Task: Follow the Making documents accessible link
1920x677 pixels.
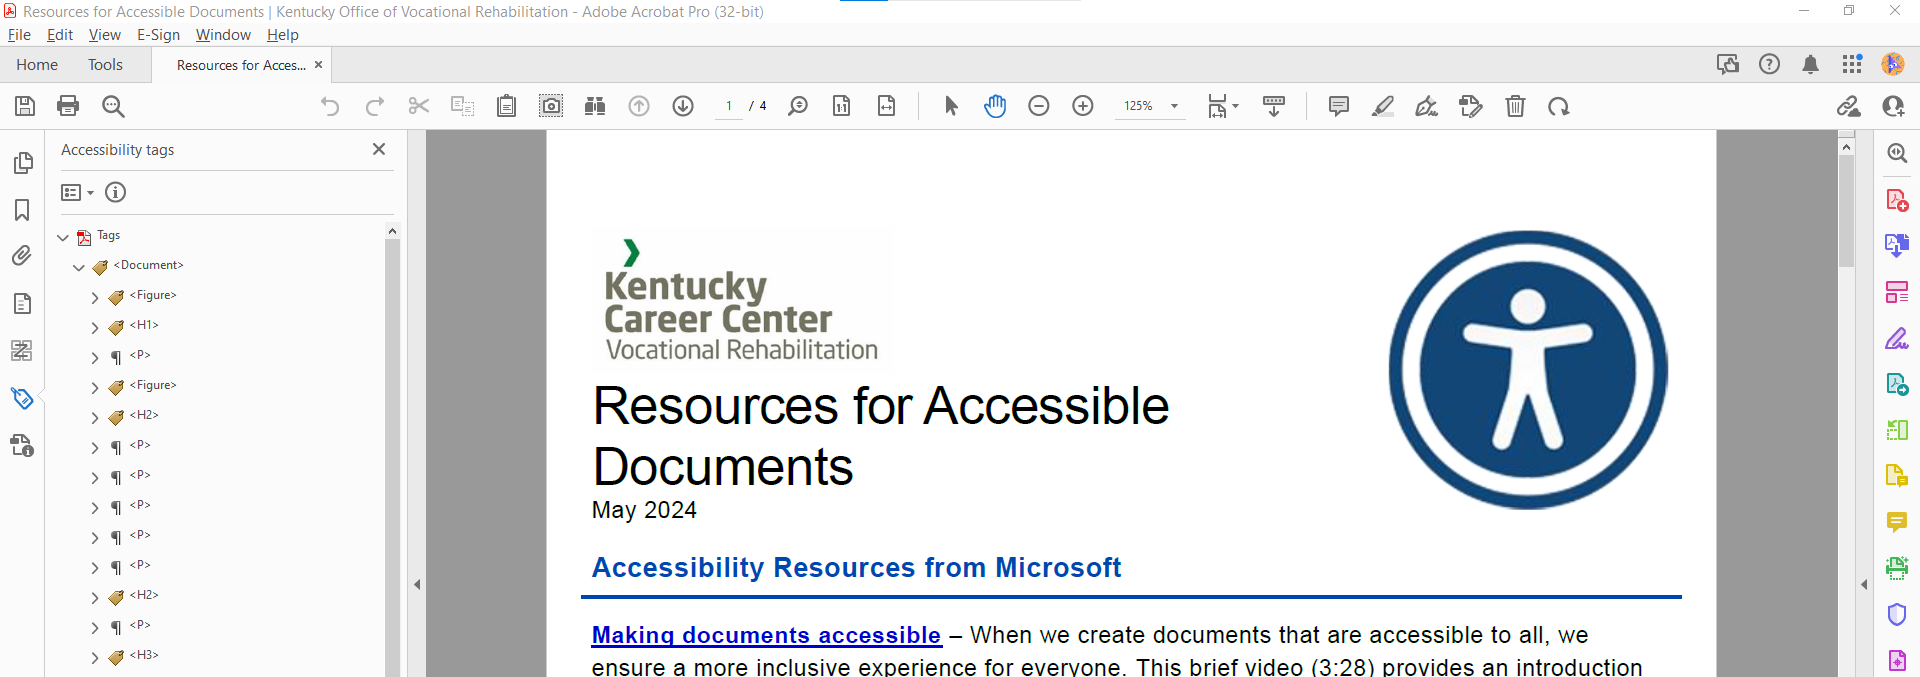Action: (x=766, y=635)
